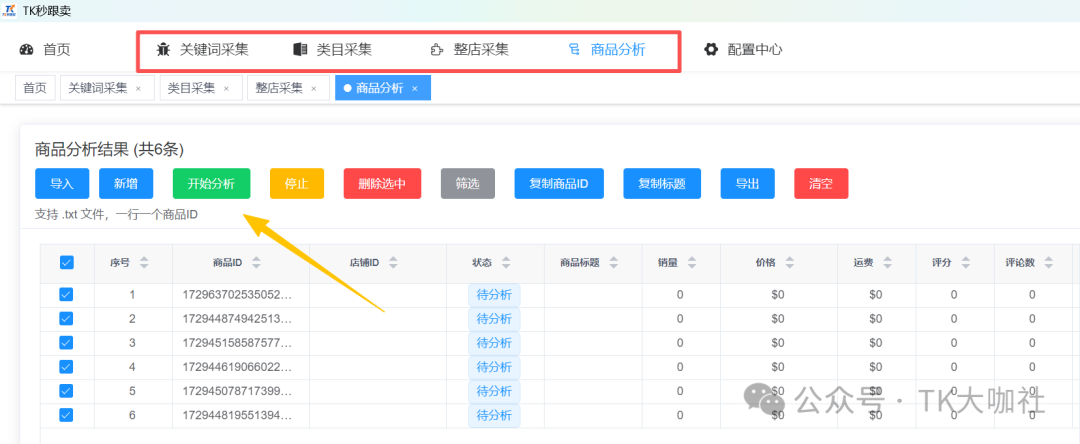Viewport: 1080px width, 444px height.
Task: Sort table by 销量 column arrows
Action: click(693, 263)
